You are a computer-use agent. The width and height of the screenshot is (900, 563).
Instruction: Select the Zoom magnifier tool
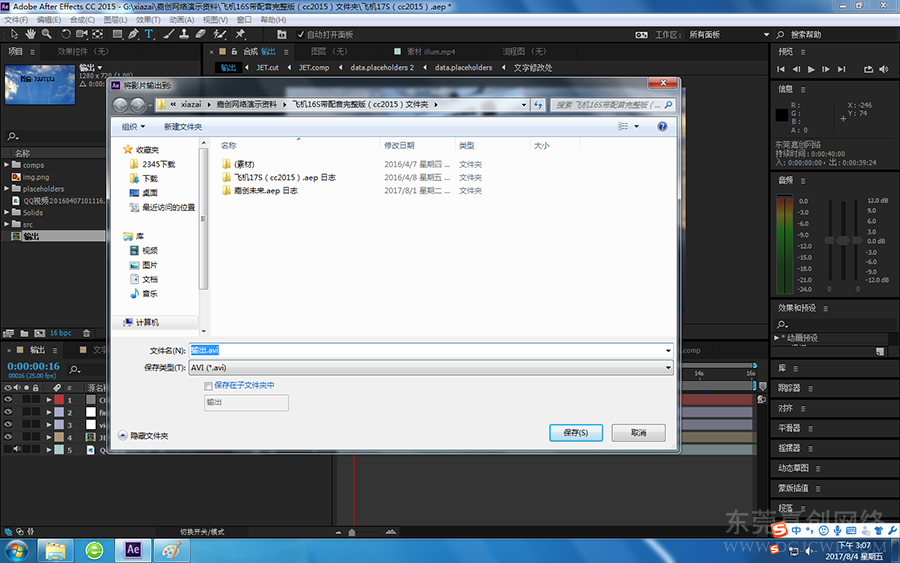pyautogui.click(x=46, y=34)
